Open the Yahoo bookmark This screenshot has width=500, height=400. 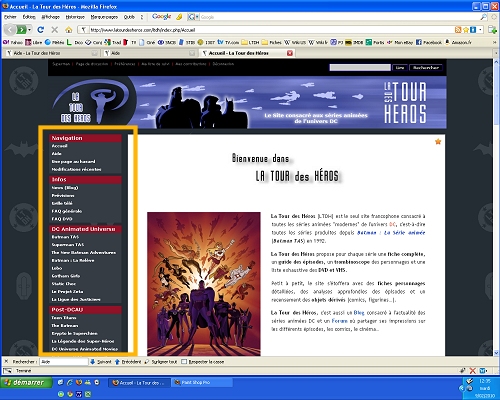pyautogui.click(x=12, y=42)
